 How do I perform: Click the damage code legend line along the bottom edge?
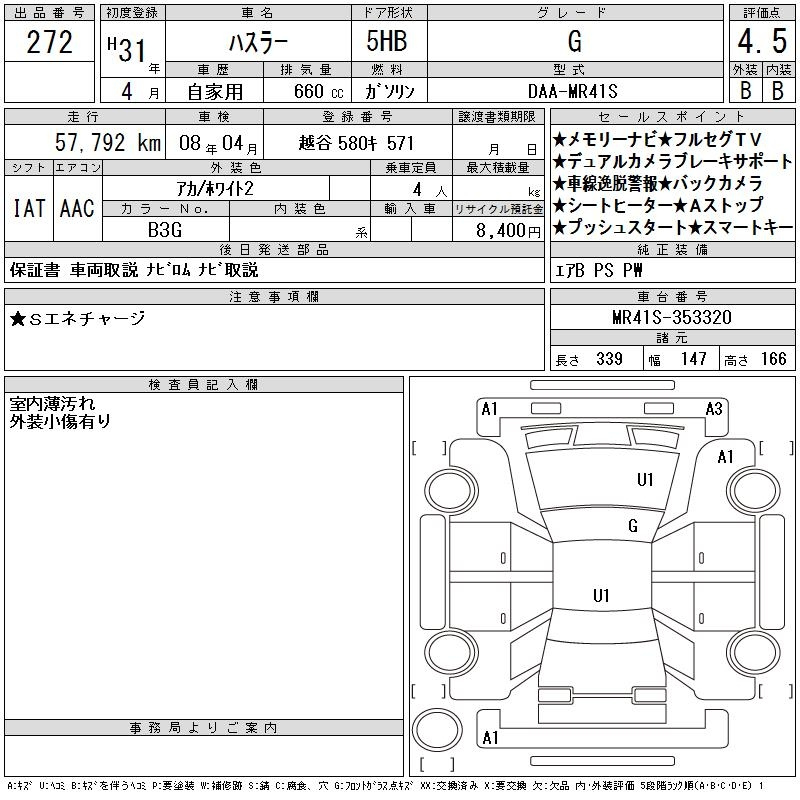pyautogui.click(x=386, y=786)
